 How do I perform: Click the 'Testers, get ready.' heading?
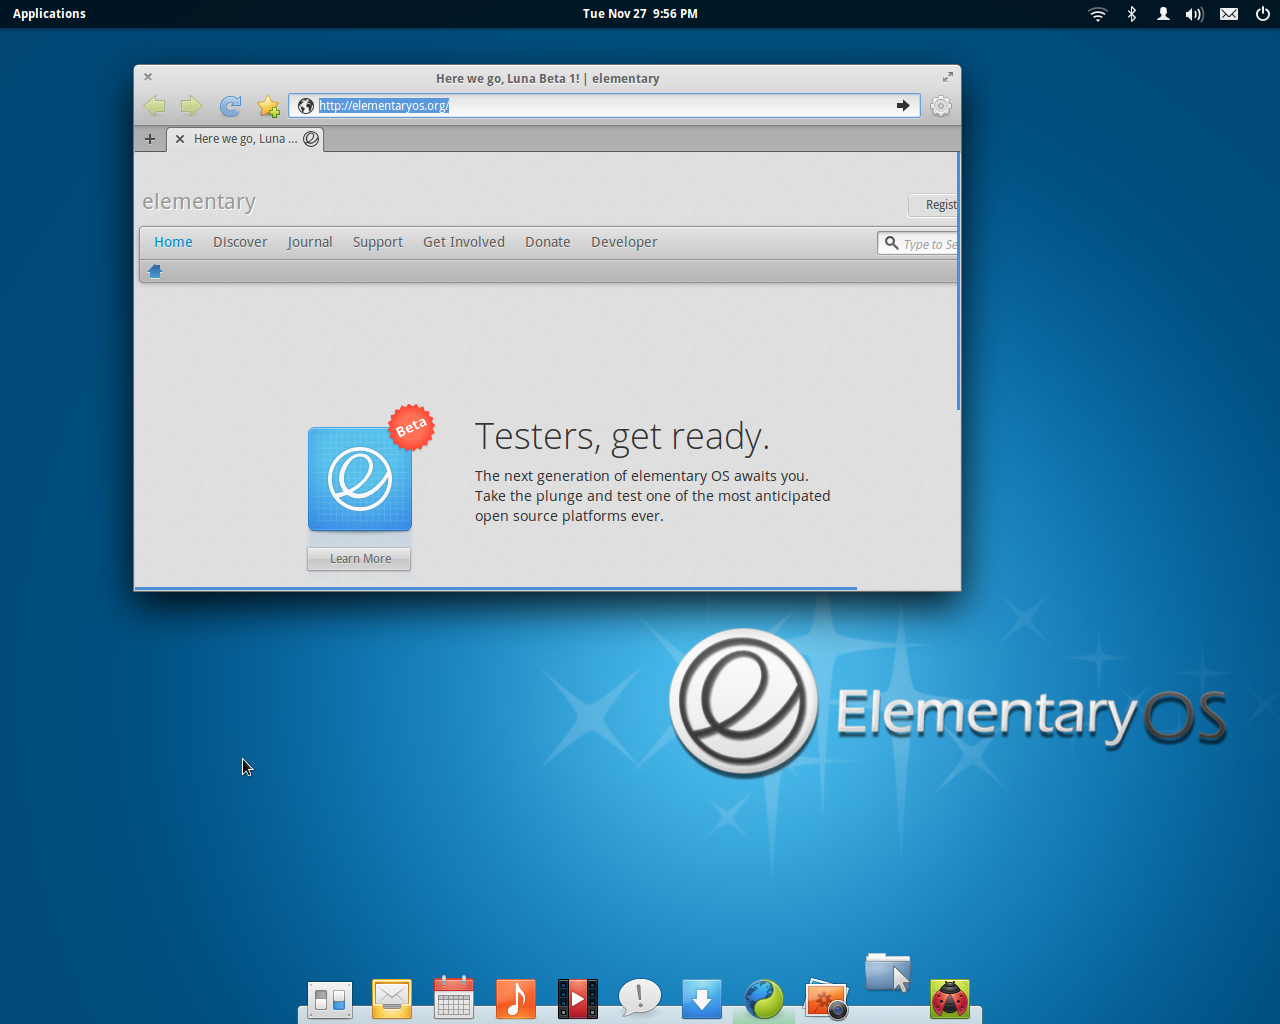click(622, 437)
